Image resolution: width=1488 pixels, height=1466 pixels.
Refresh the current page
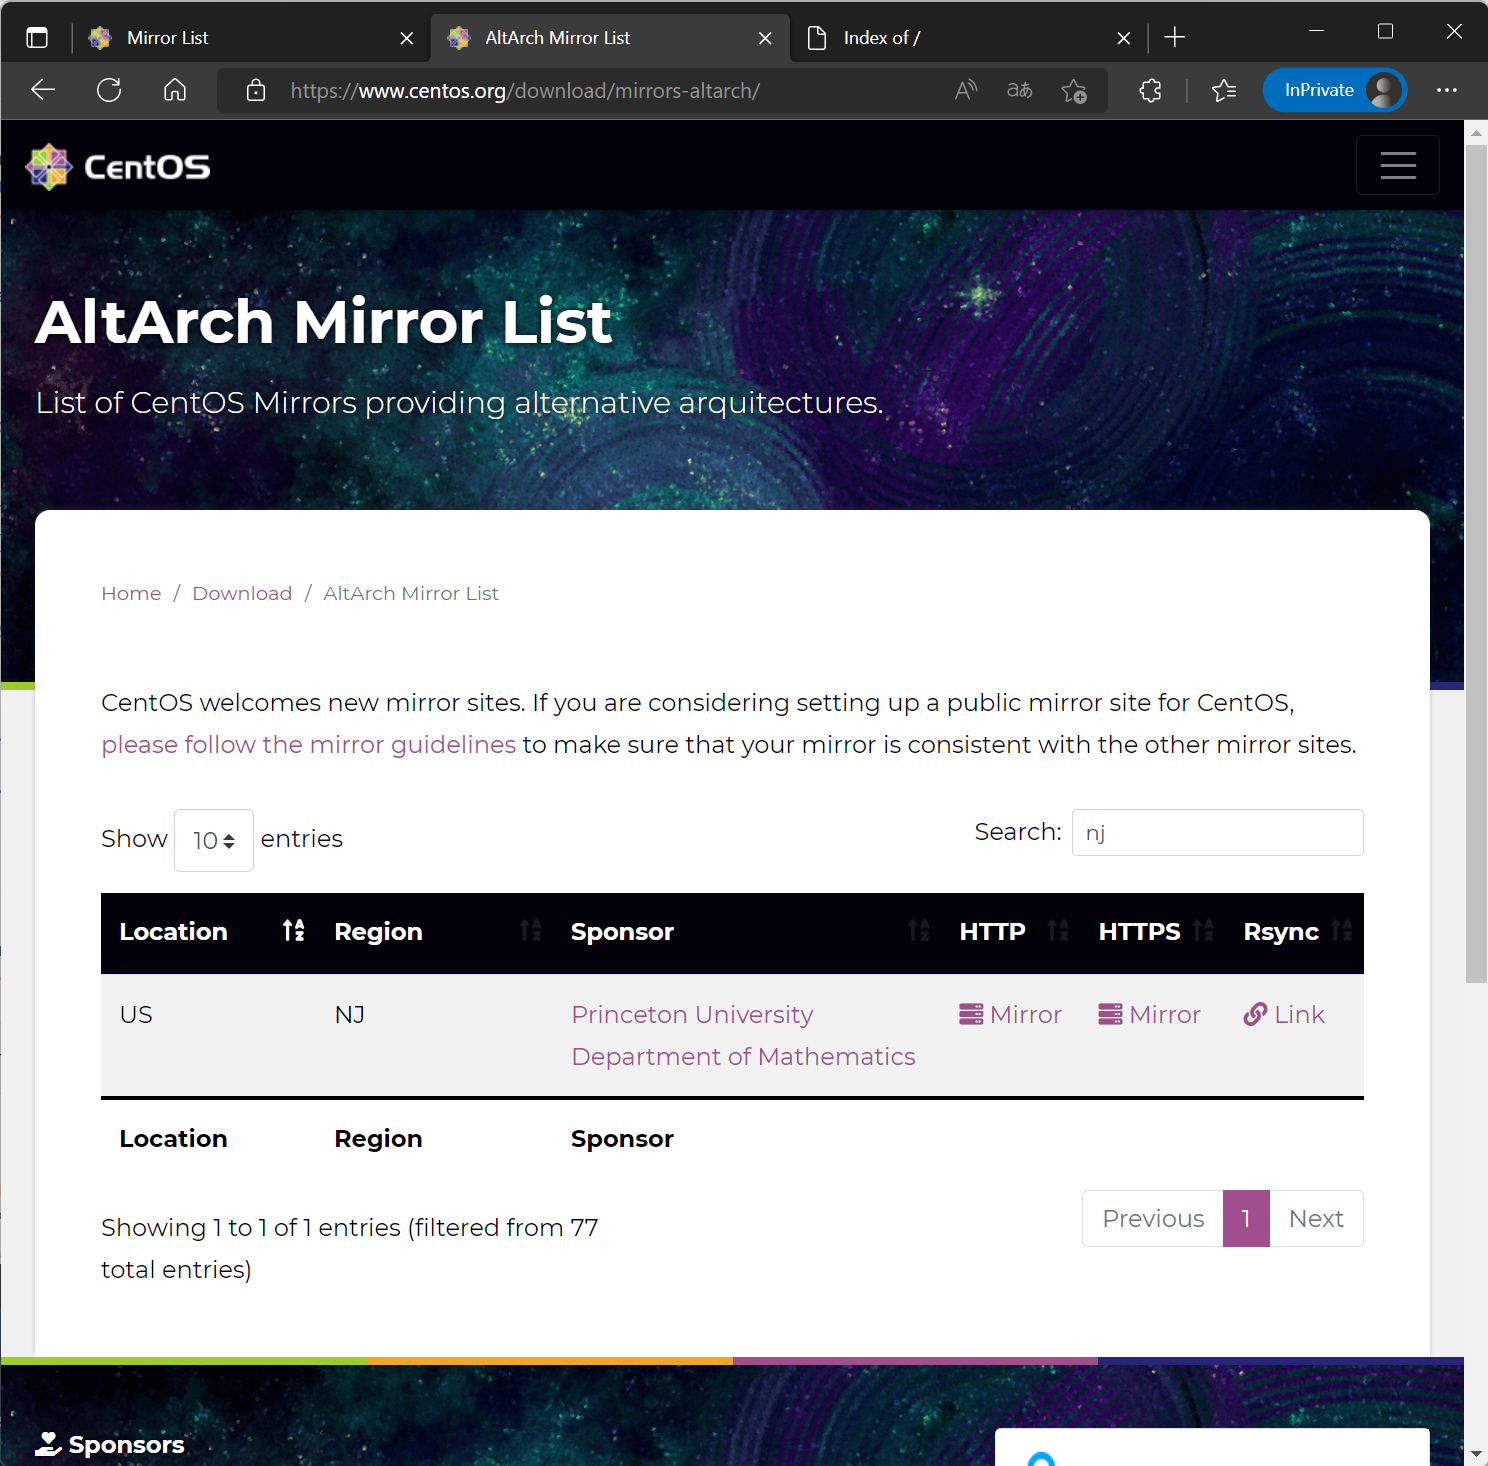click(x=109, y=90)
